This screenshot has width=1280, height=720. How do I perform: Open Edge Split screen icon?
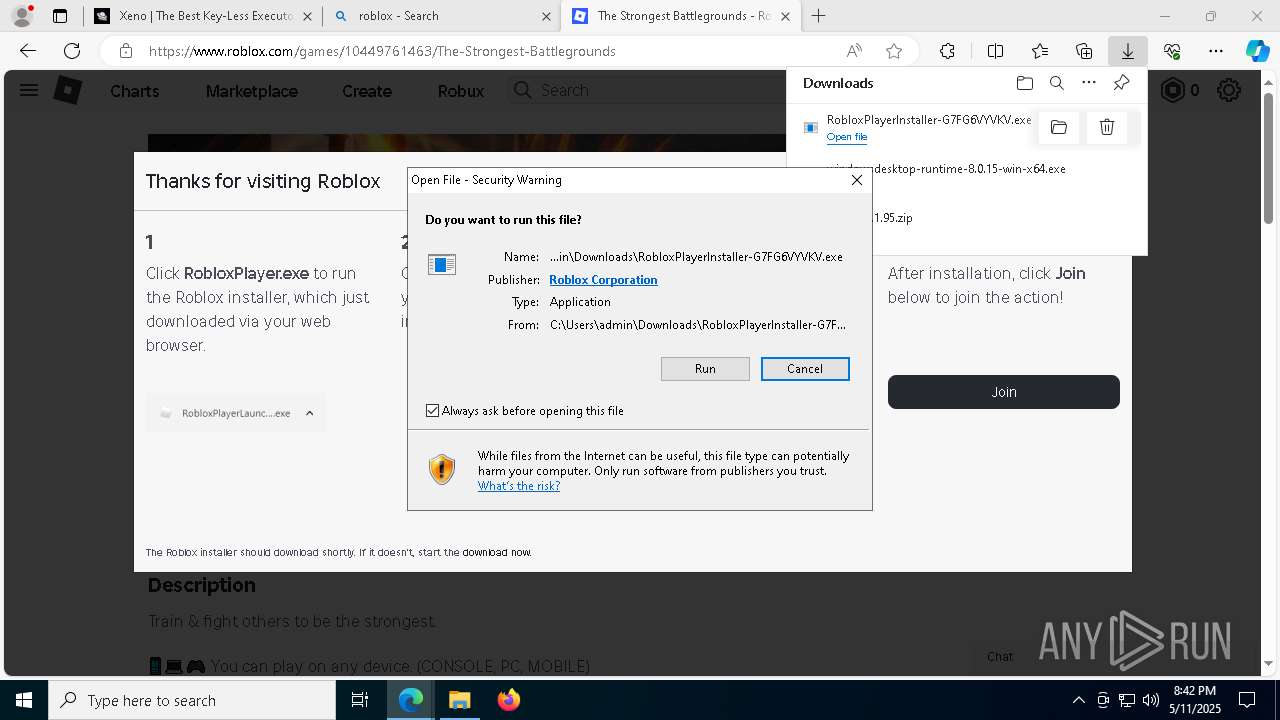click(995, 51)
